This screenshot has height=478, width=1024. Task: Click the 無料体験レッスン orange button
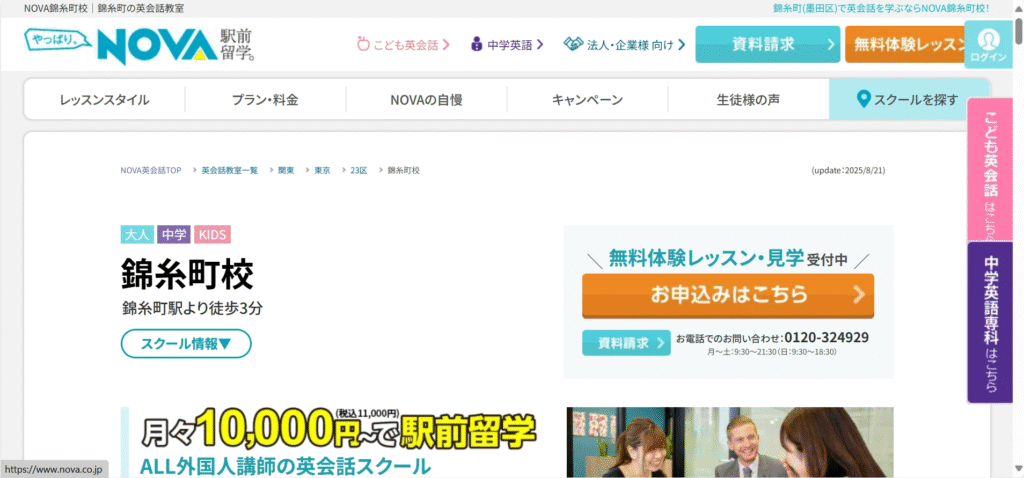pyautogui.click(x=905, y=44)
